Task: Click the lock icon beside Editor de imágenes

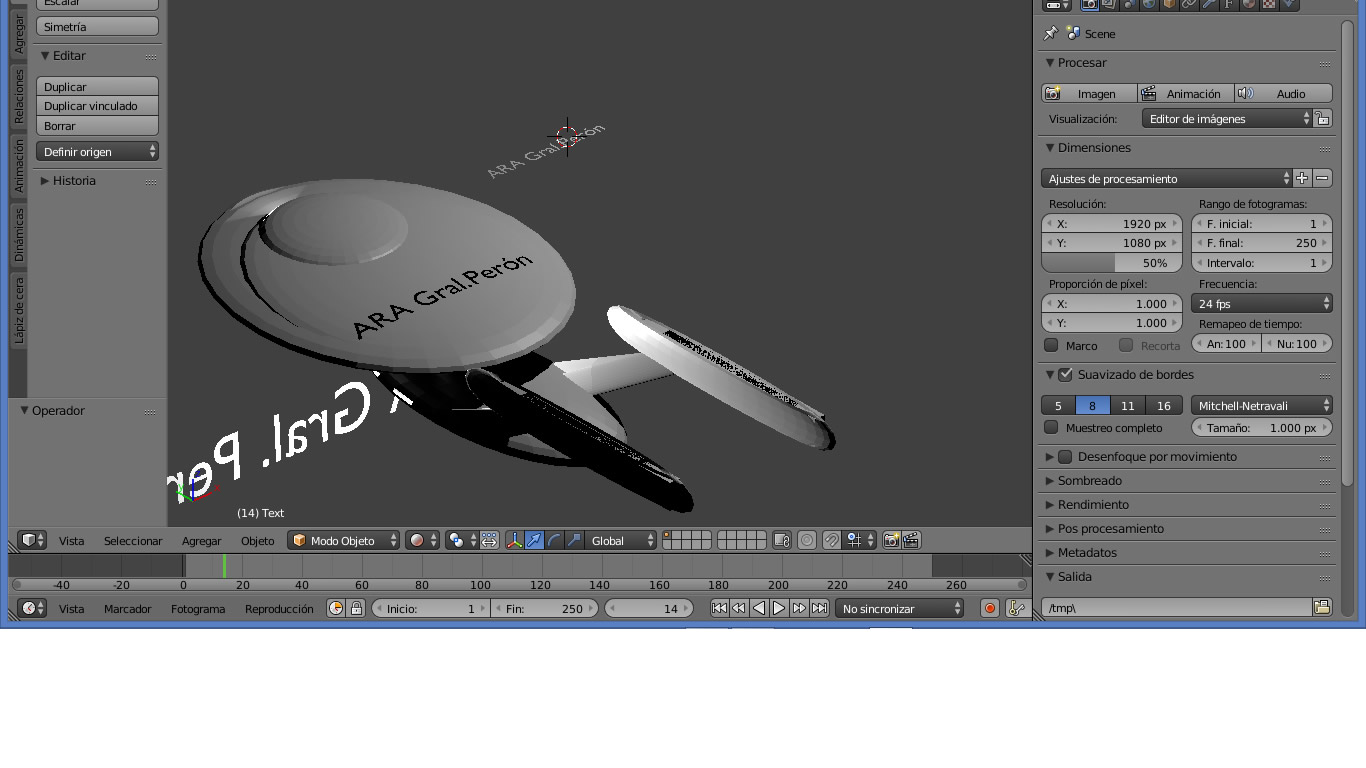Action: tap(1322, 118)
